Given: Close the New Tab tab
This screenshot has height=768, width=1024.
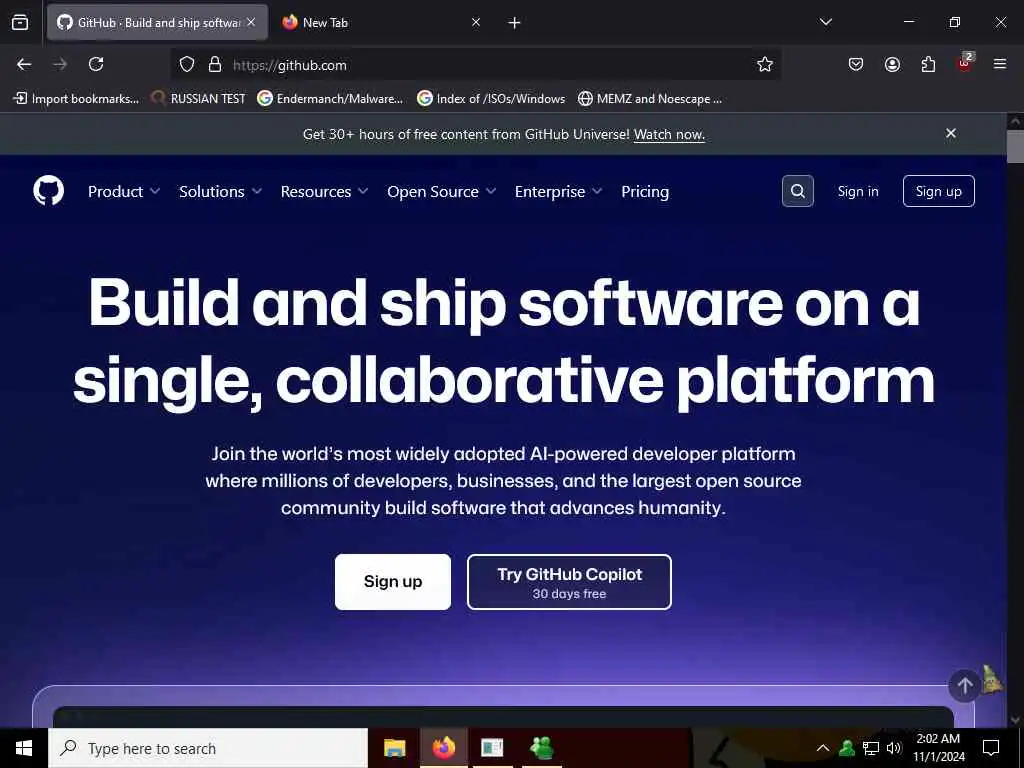Looking at the screenshot, I should pyautogui.click(x=476, y=22).
